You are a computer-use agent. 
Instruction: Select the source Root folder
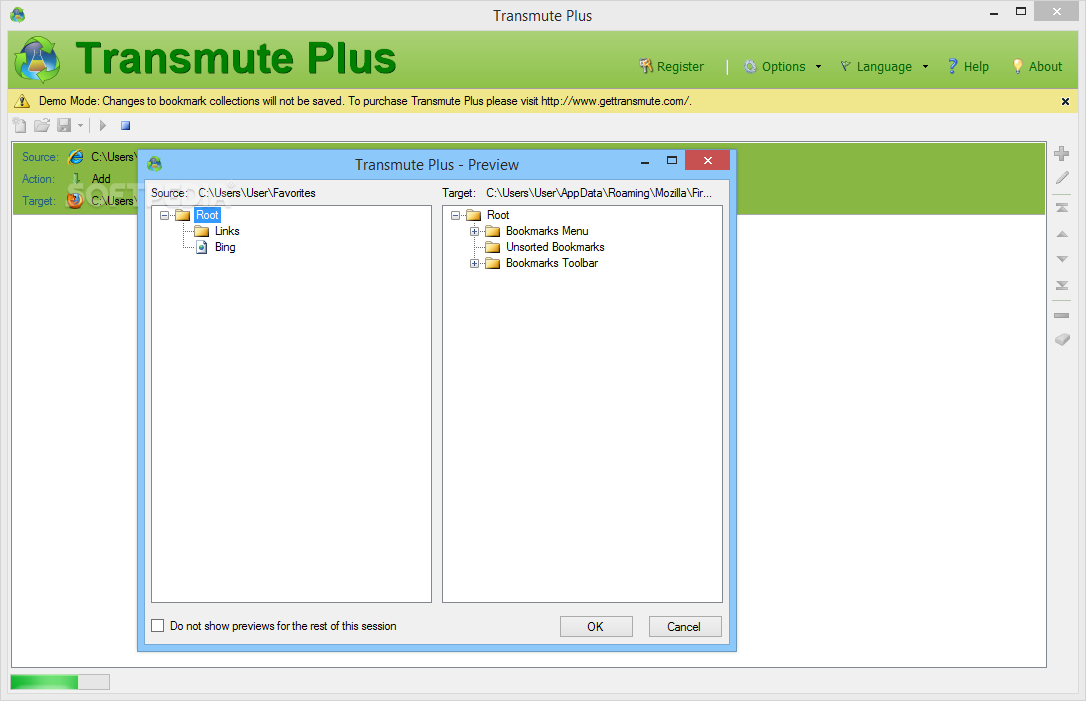(x=207, y=215)
